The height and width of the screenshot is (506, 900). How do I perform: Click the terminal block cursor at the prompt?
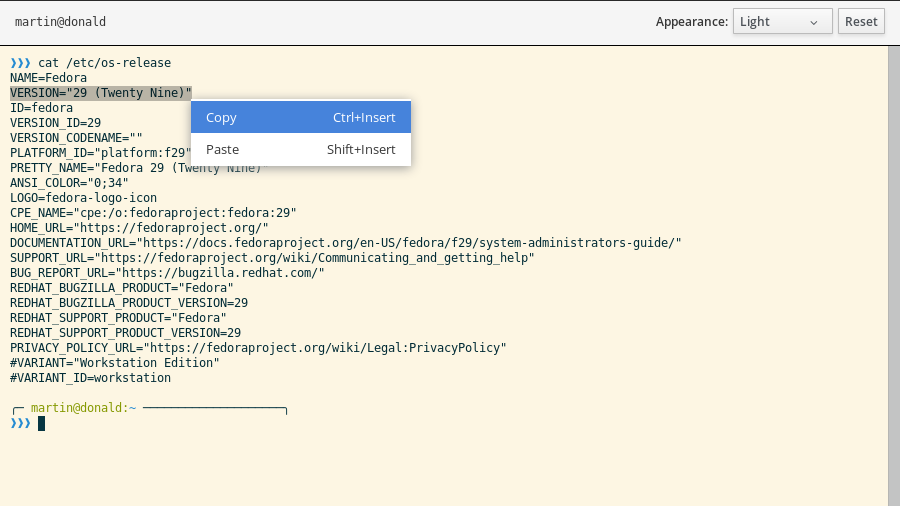[x=42, y=423]
